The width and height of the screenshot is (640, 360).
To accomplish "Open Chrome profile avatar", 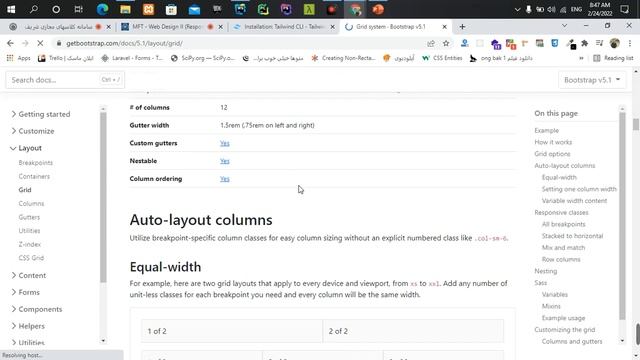I will [x=615, y=43].
